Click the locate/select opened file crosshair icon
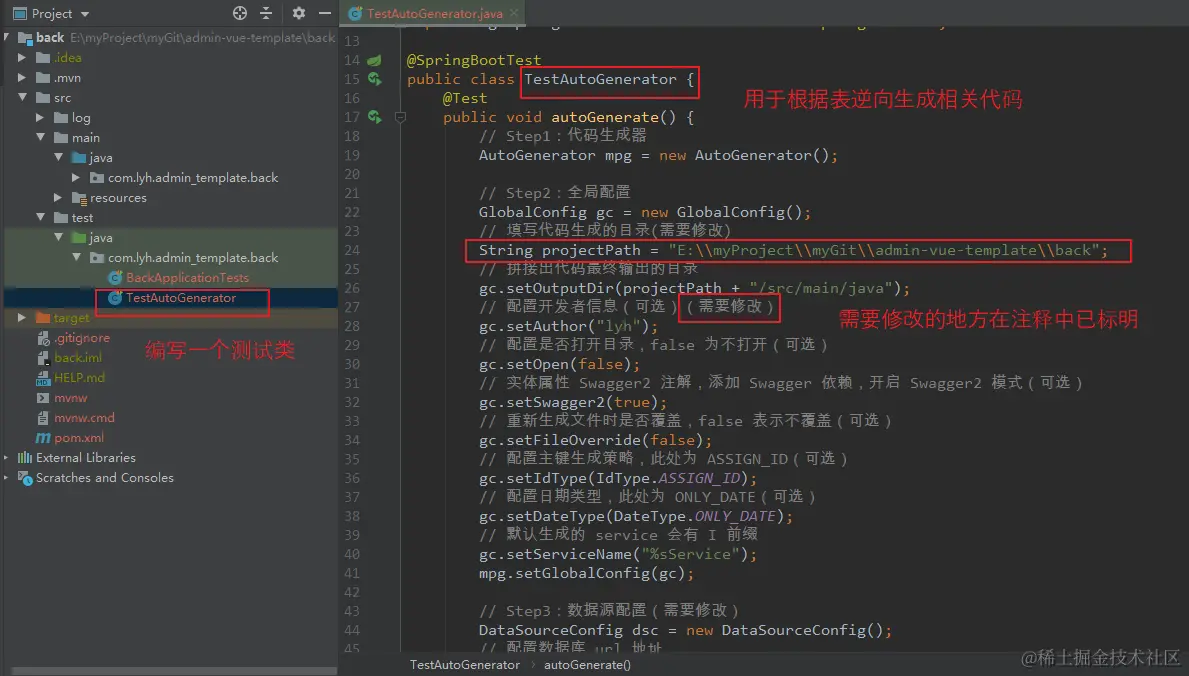The image size is (1189, 676). pyautogui.click(x=240, y=13)
